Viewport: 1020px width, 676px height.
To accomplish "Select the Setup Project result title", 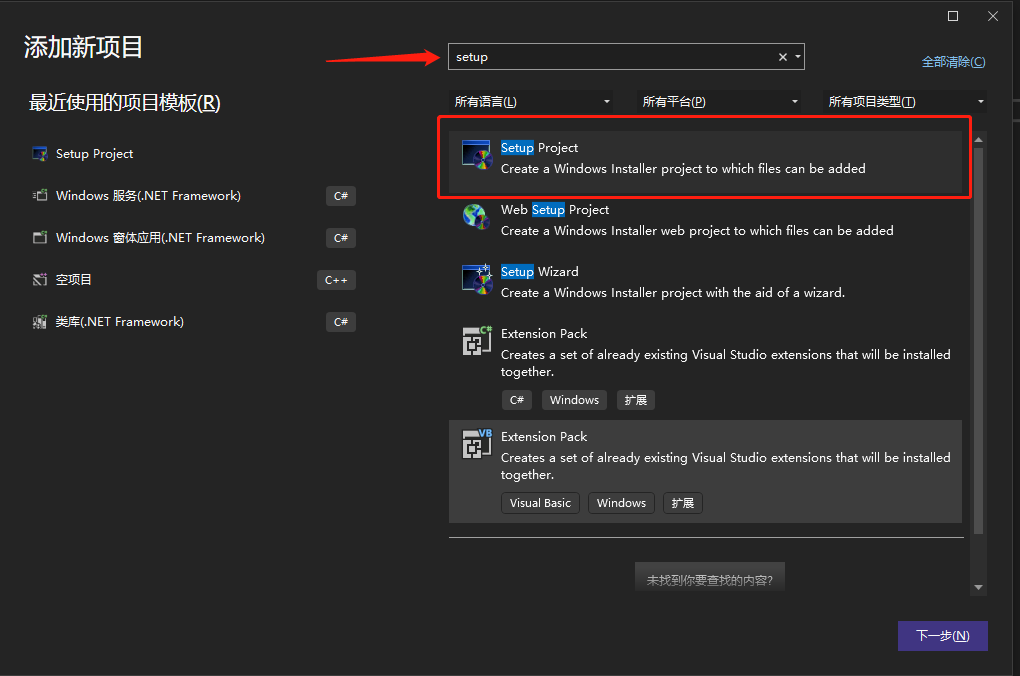I will (x=539, y=148).
